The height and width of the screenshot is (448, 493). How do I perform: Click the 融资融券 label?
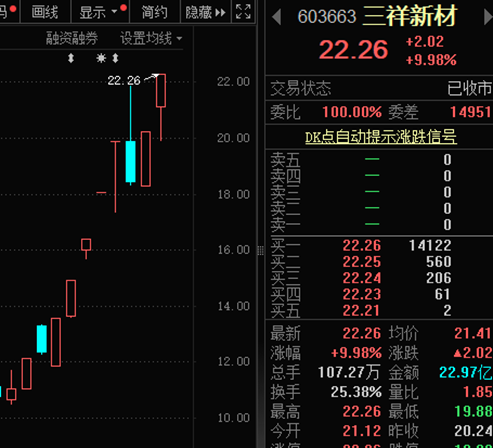72,38
